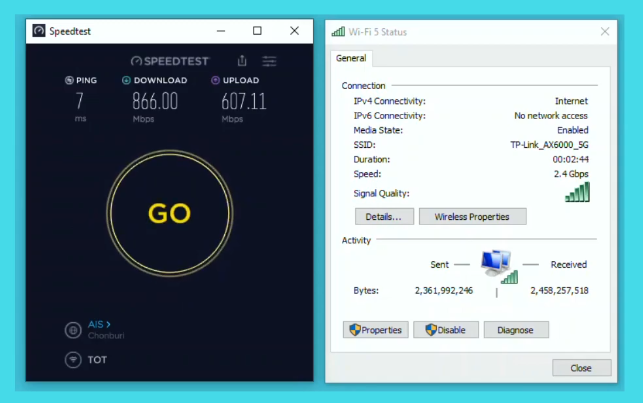Screen dimensions: 643x403
Task: Click the Speedtest app icon in title bar
Action: 39,31
